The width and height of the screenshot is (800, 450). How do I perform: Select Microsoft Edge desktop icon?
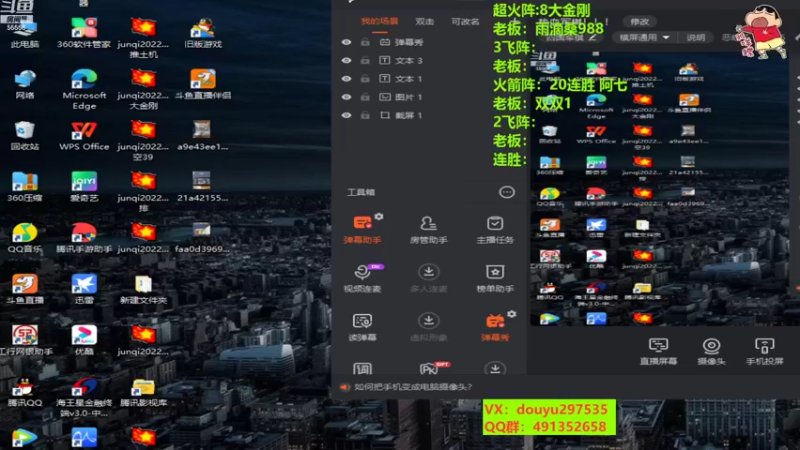84,90
